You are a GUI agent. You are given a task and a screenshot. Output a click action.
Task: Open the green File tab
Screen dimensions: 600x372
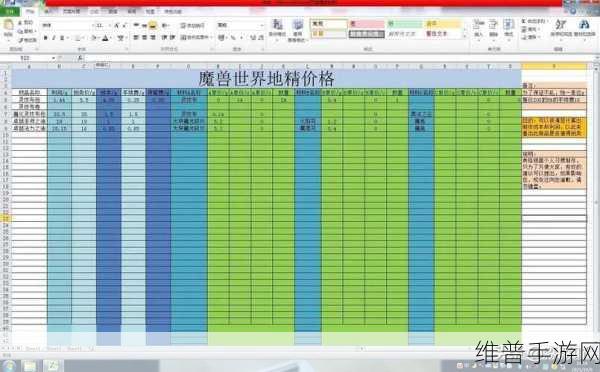click(10, 11)
